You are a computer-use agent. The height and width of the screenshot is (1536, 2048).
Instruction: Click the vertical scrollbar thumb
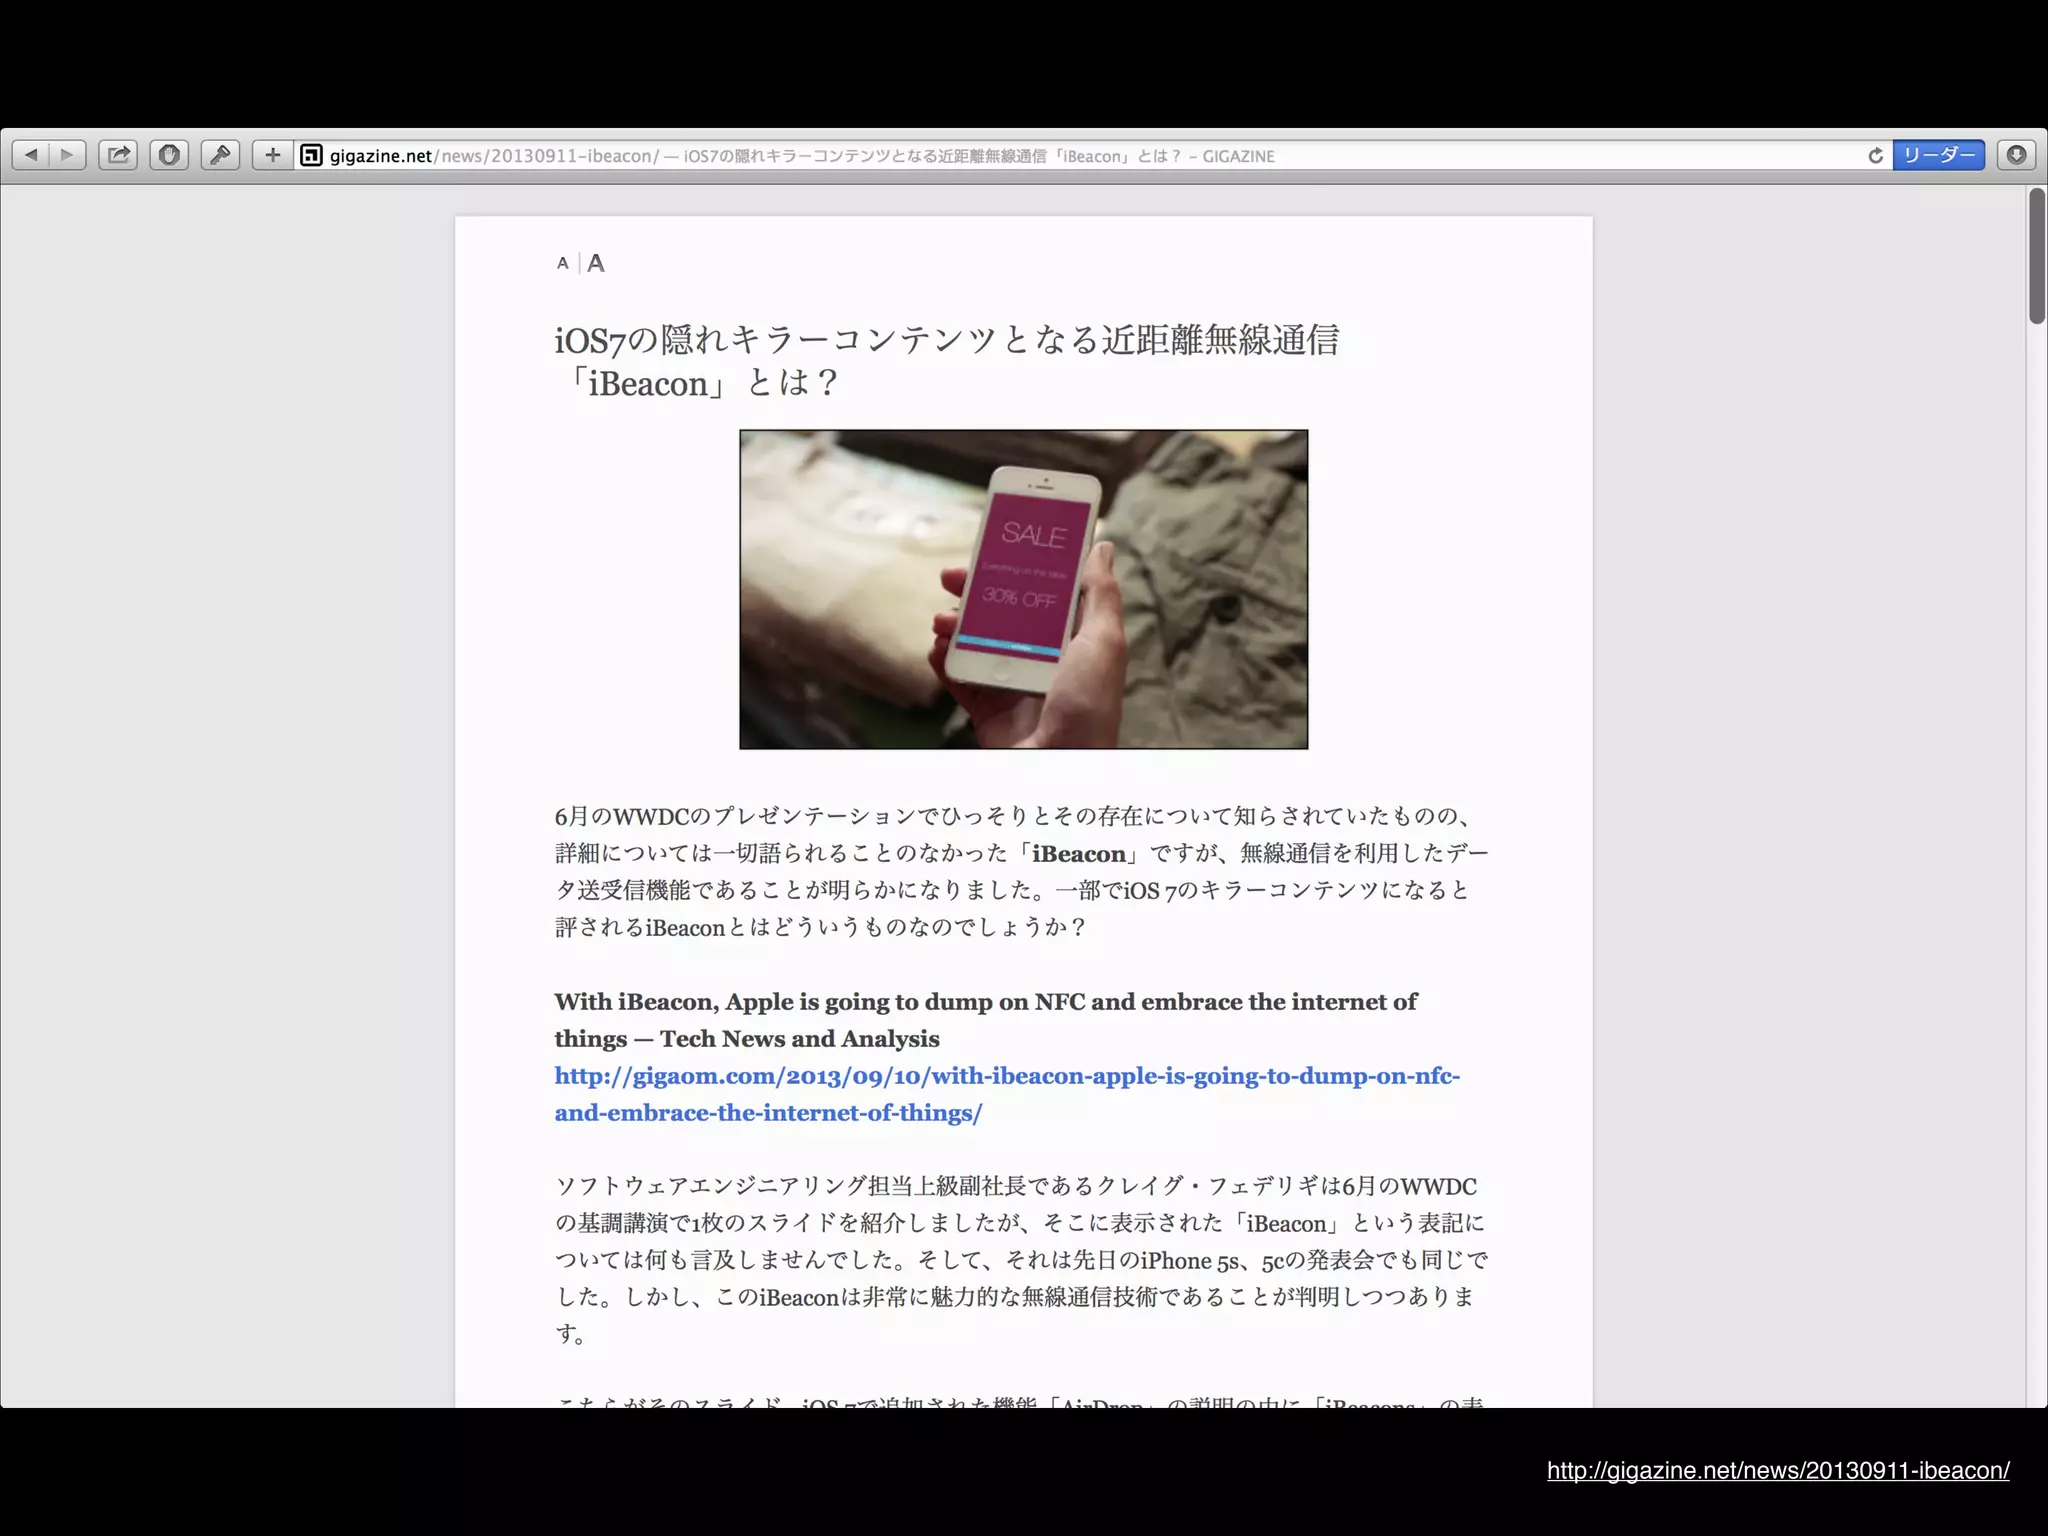click(x=2036, y=255)
